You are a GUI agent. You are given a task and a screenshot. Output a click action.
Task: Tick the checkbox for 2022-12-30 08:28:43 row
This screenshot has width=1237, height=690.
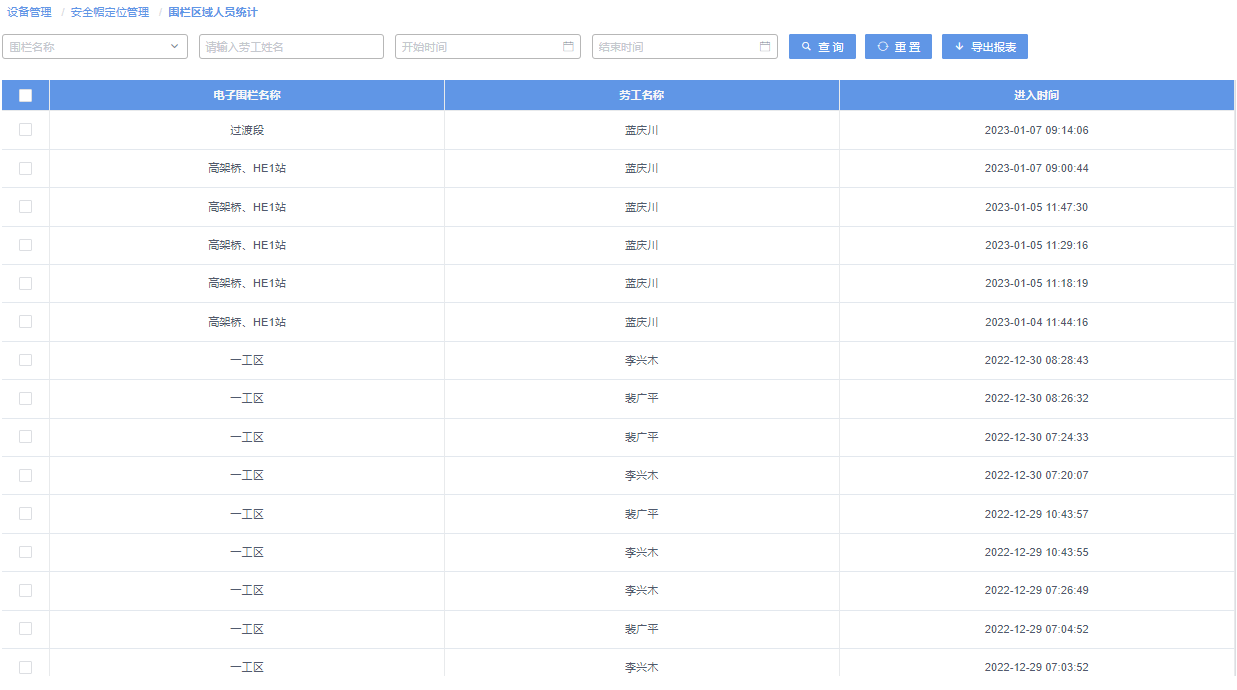coord(26,360)
